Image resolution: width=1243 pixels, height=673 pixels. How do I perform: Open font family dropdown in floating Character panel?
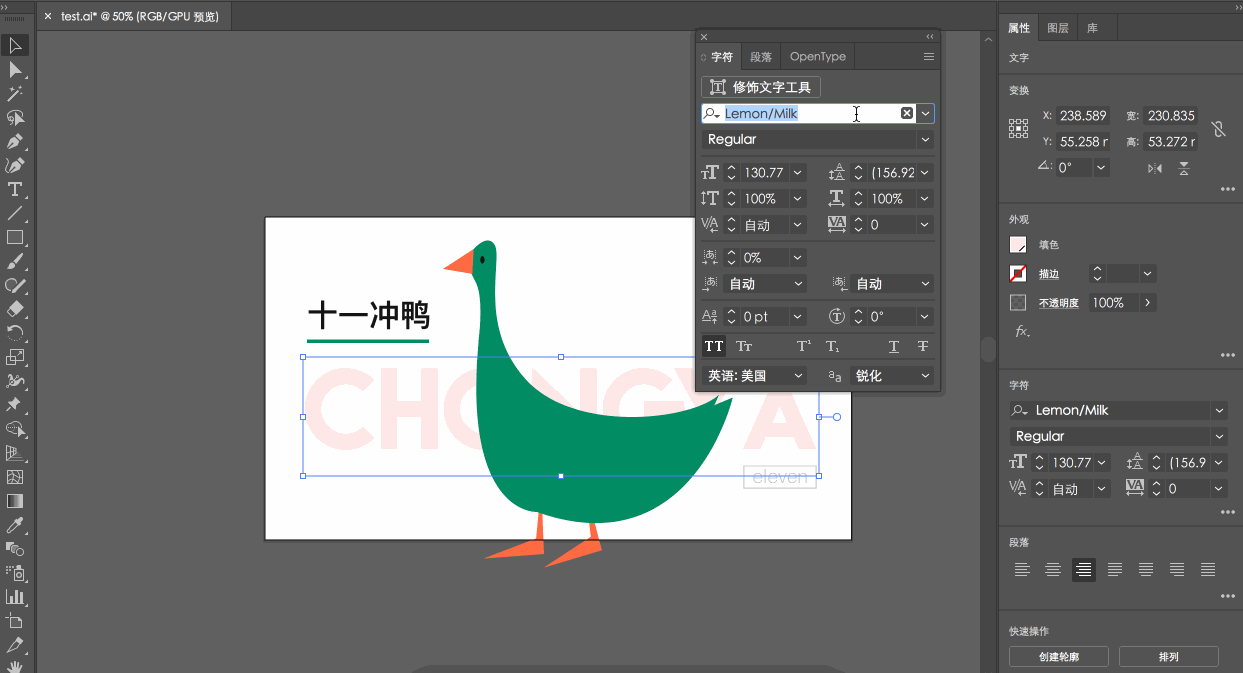(x=926, y=113)
